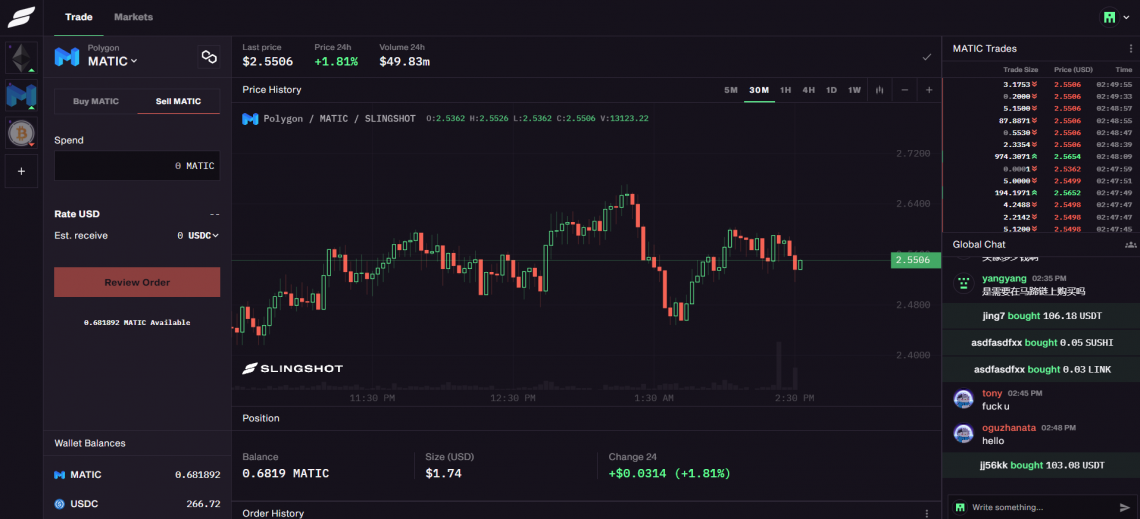Click the 0.681892 MATIC Available link
Screen dimensions: 1140x519
click(x=137, y=322)
